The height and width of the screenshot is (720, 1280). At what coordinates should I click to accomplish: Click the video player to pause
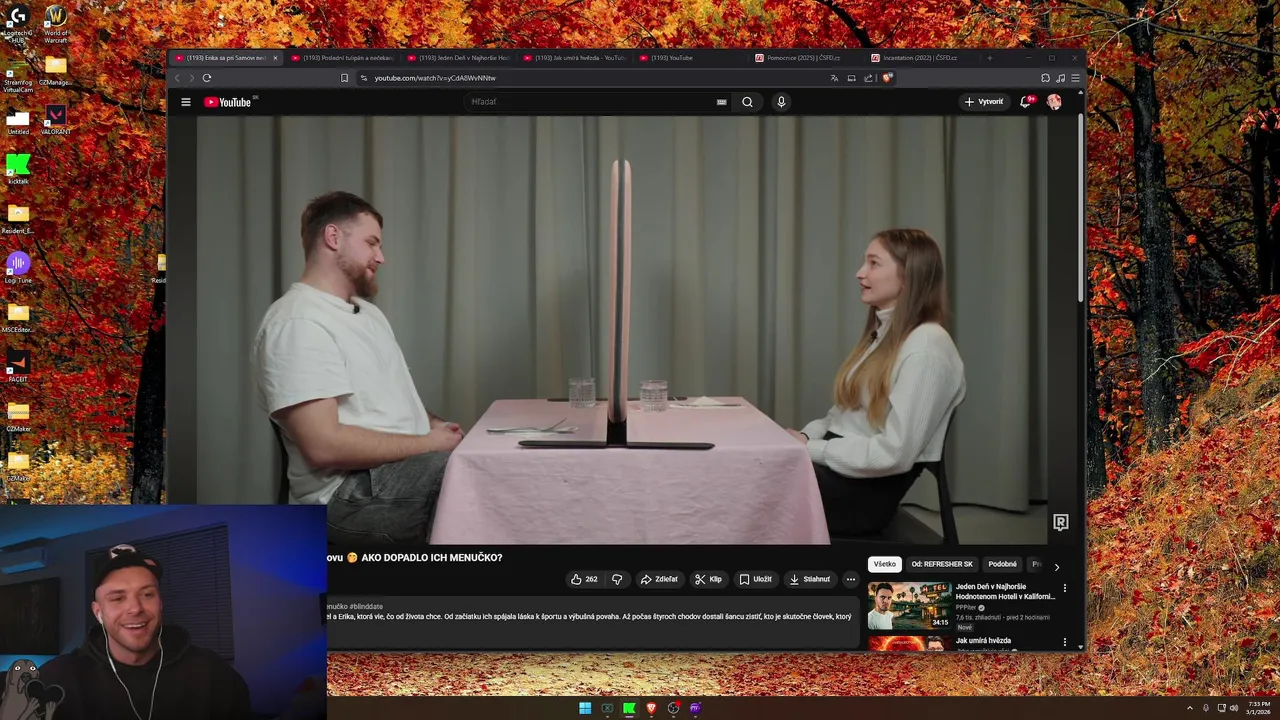[622, 330]
